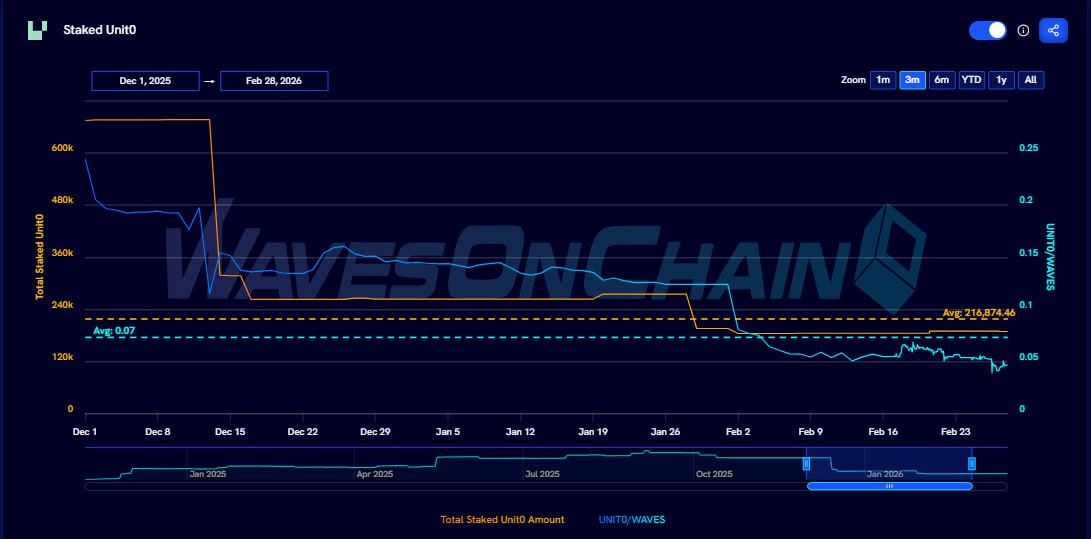Viewport: 1091px width, 539px height.
Task: Click the Zoom label text
Action: coord(852,80)
